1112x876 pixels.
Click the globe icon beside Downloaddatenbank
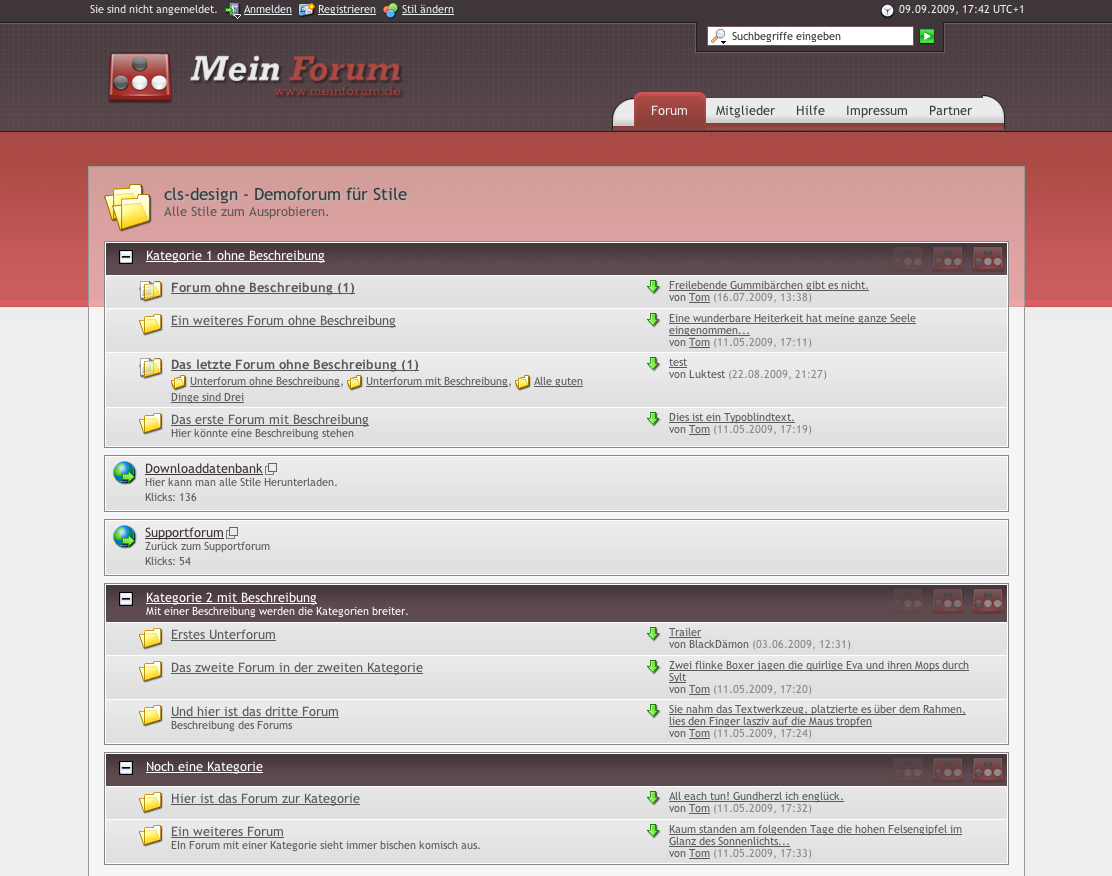click(124, 473)
